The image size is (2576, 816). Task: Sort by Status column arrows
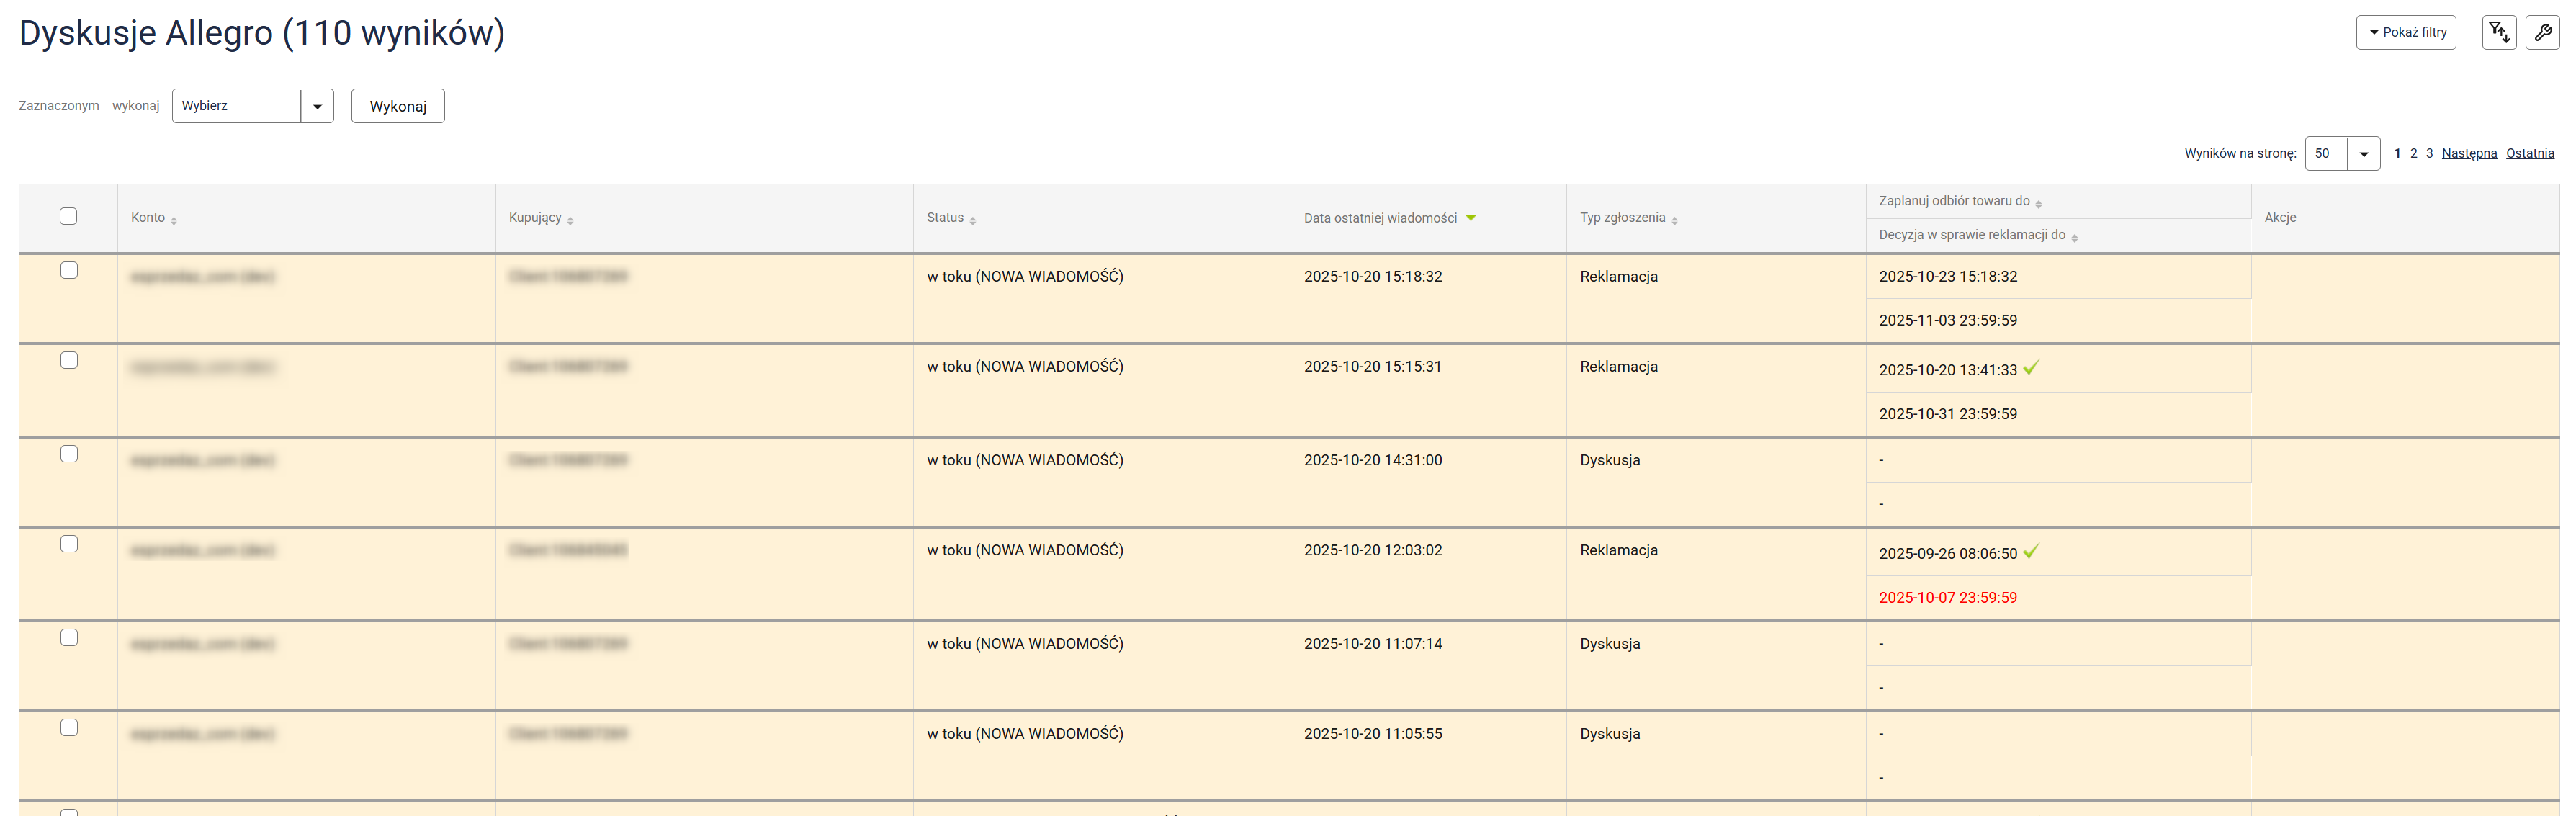coord(972,220)
